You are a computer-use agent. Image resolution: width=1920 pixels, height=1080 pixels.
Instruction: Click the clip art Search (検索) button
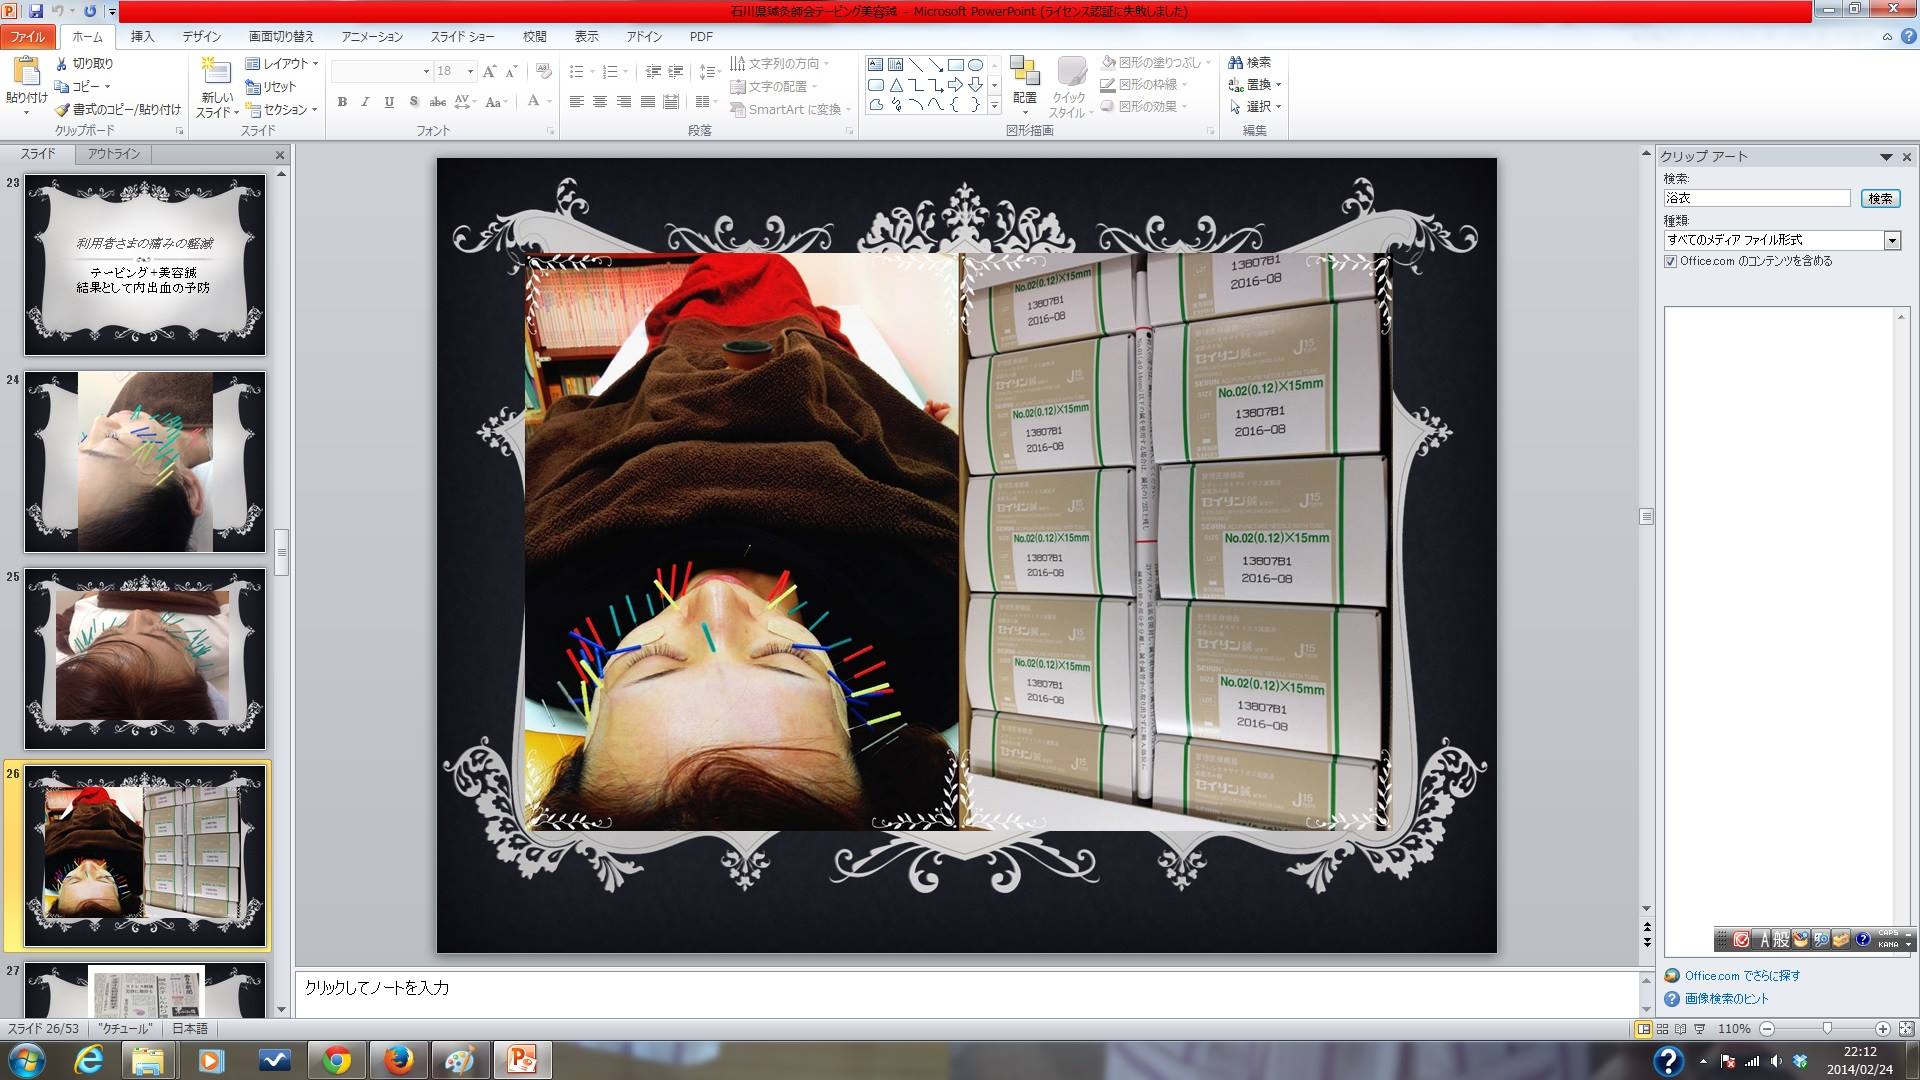point(1880,198)
